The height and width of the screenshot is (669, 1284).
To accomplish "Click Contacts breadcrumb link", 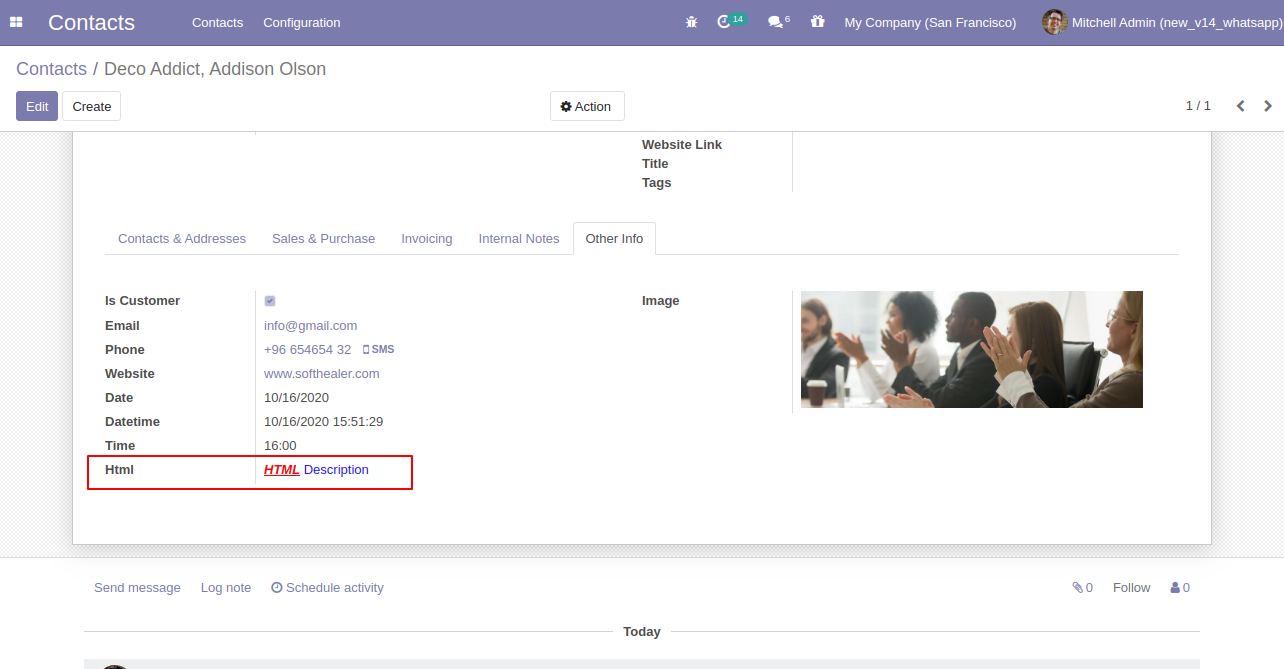I will pos(51,69).
